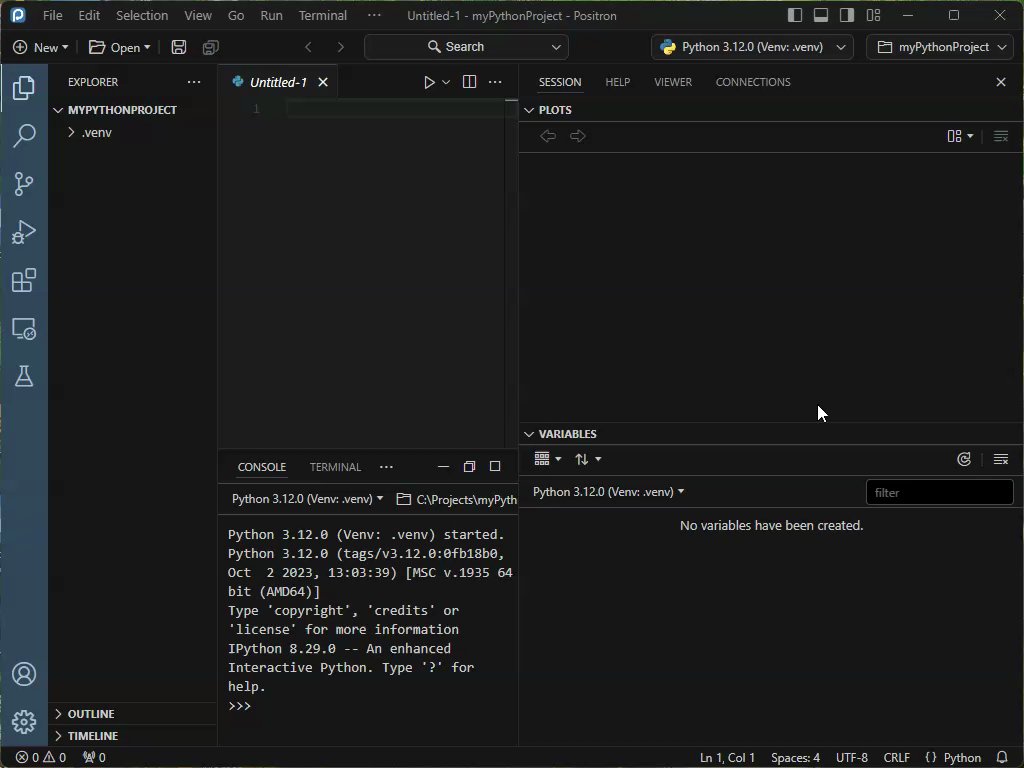Open the Extensions view
The width and height of the screenshot is (1024, 768).
coord(24,280)
